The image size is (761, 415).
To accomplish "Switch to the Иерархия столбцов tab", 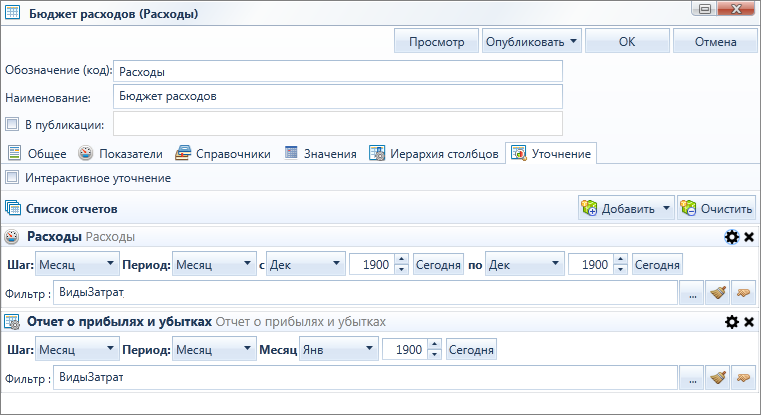I will [x=434, y=153].
